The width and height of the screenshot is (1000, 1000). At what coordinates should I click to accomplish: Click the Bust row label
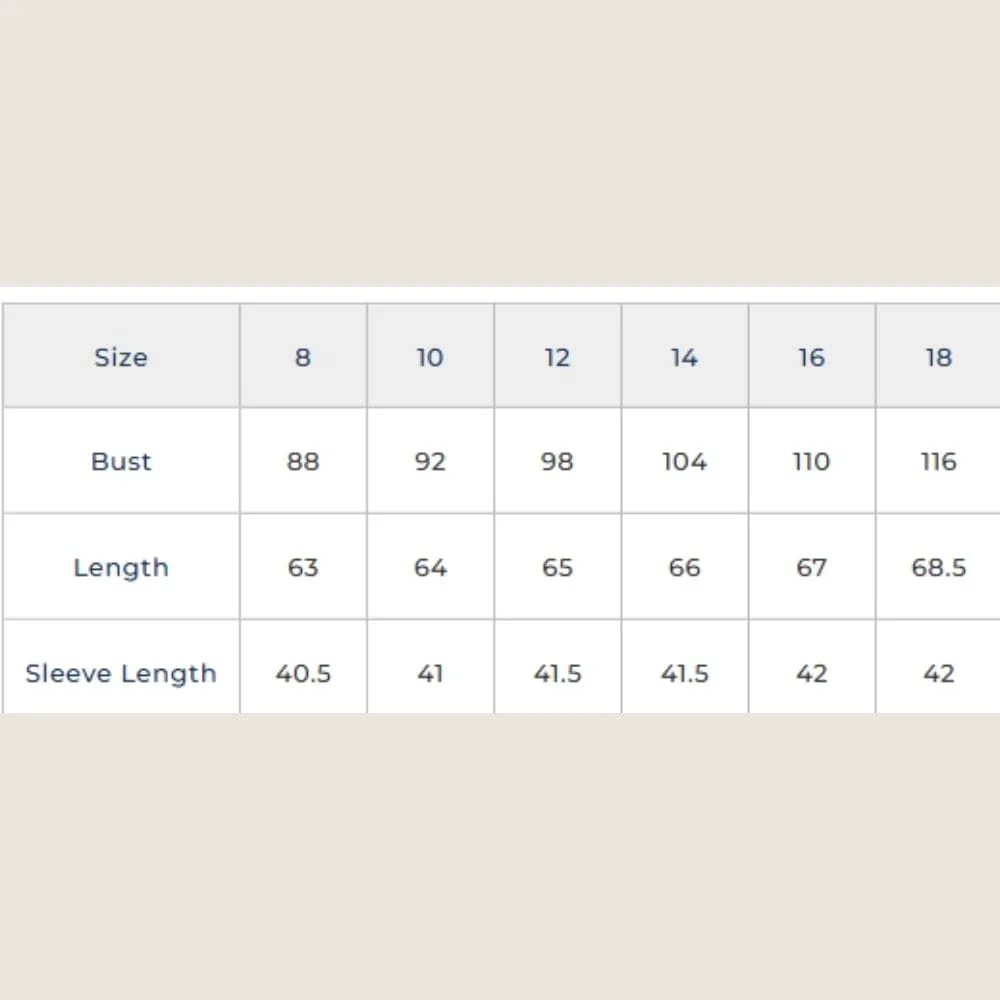click(x=121, y=460)
